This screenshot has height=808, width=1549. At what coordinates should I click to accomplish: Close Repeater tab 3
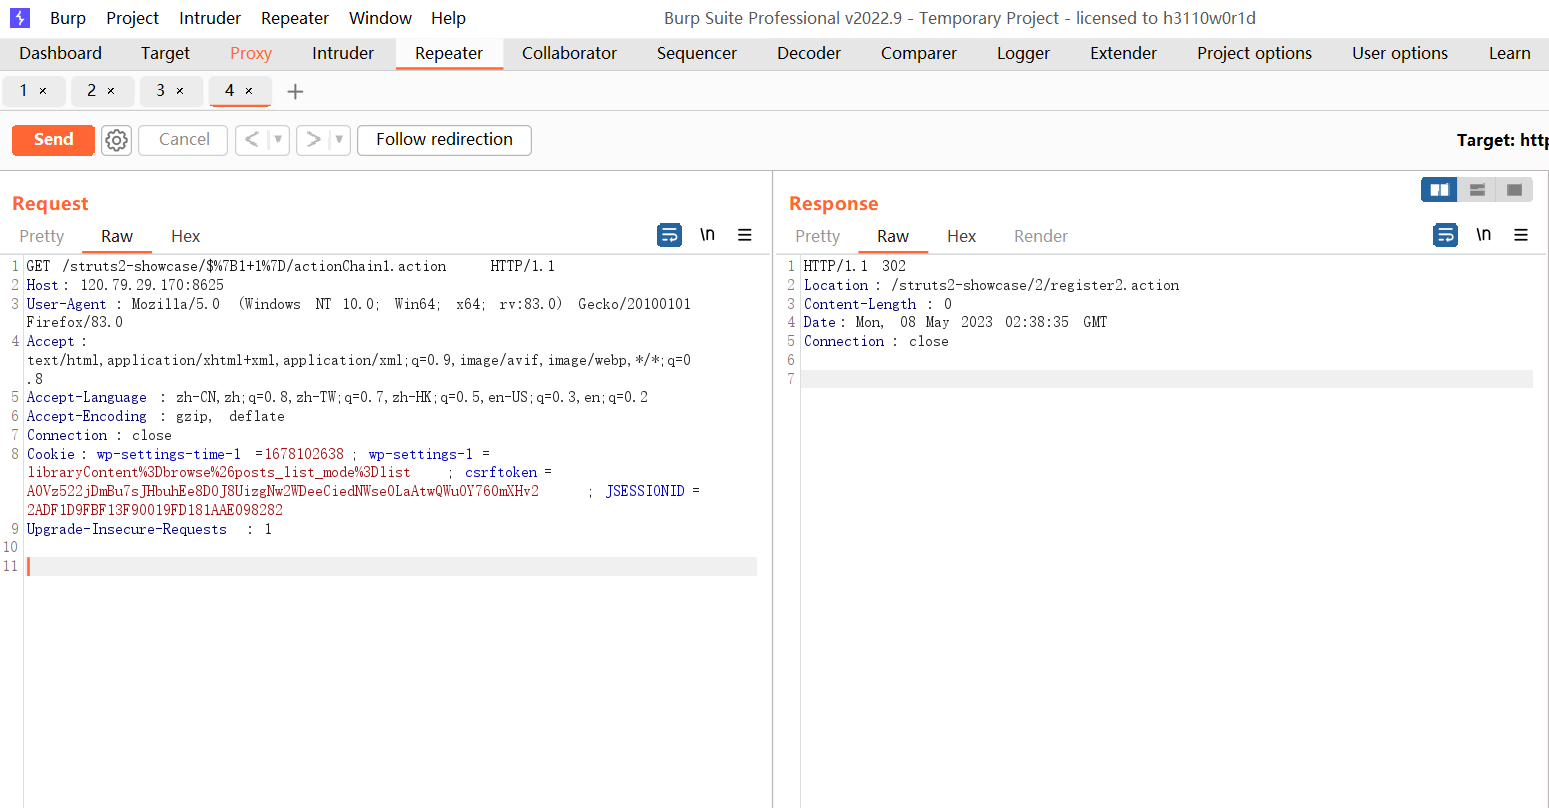(180, 91)
